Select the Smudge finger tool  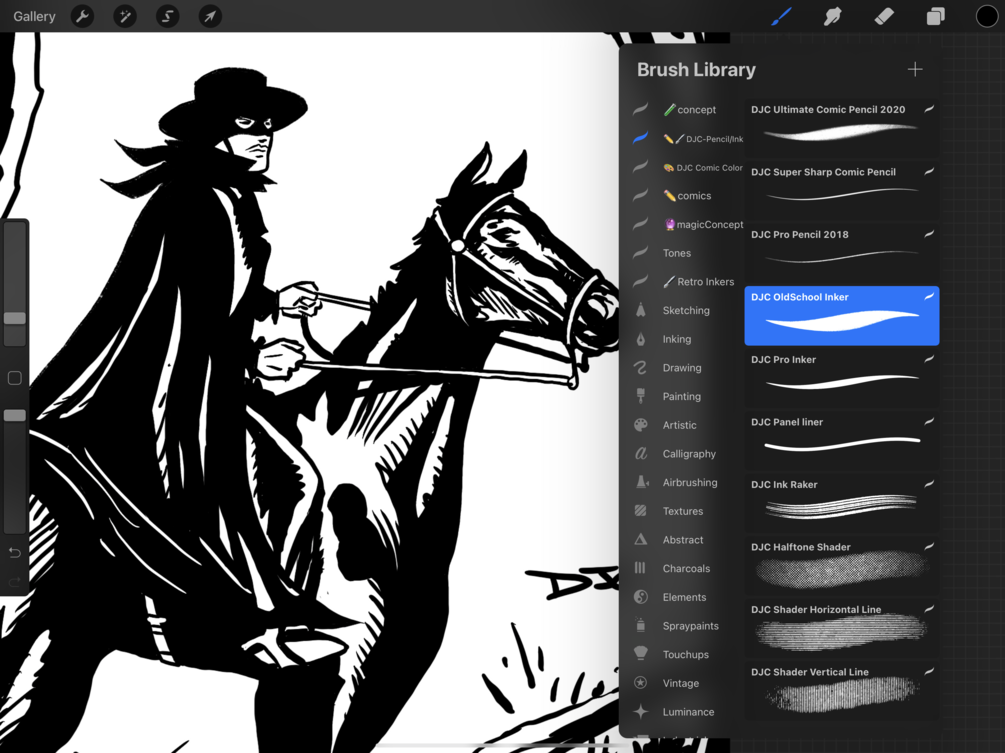833,16
